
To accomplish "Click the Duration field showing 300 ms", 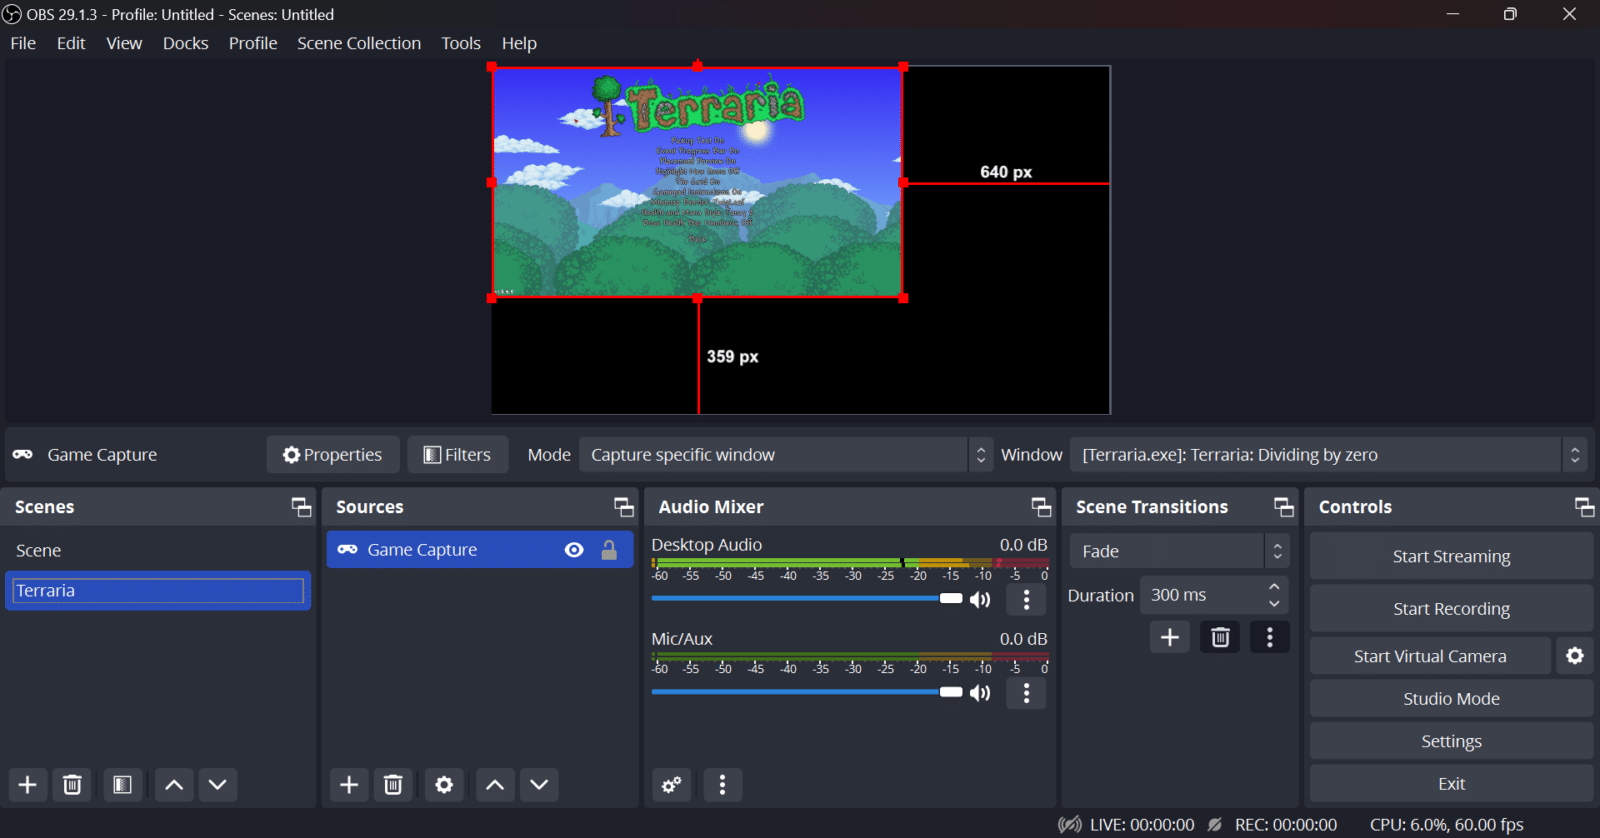I will [1202, 595].
